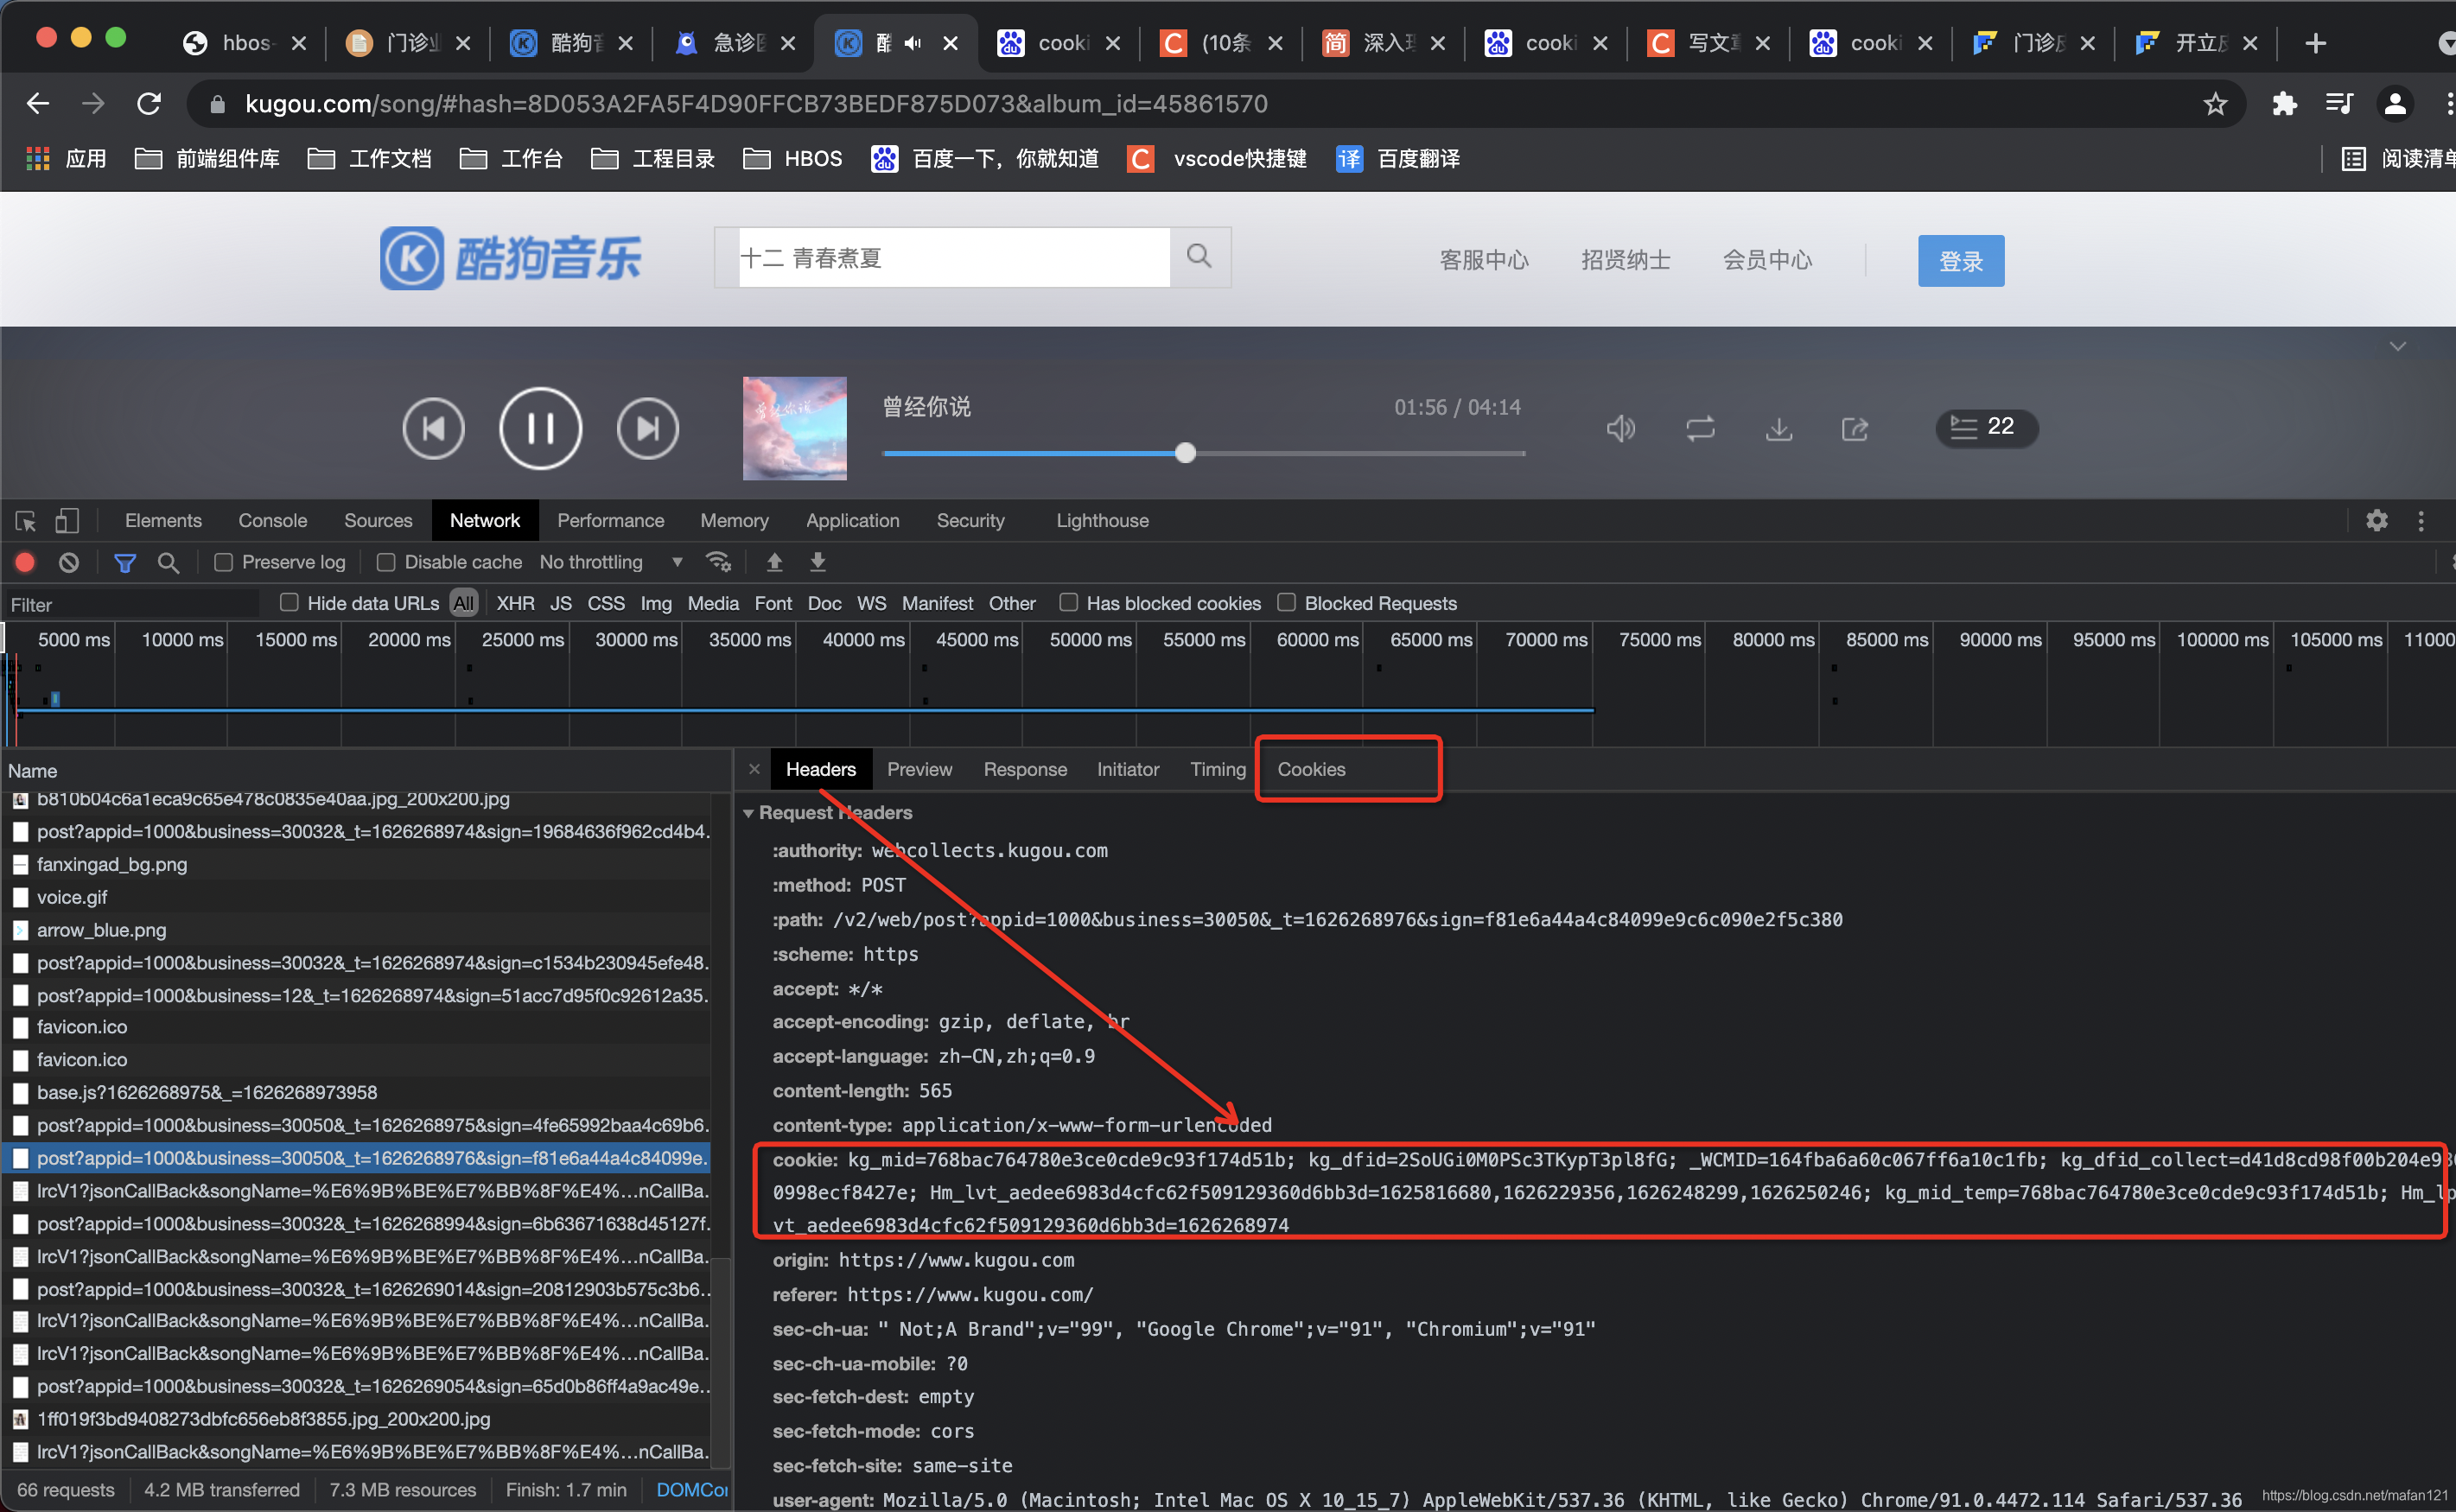Toggle the device toolbar icon in DevTools
2456x1512 pixels.
[x=67, y=521]
